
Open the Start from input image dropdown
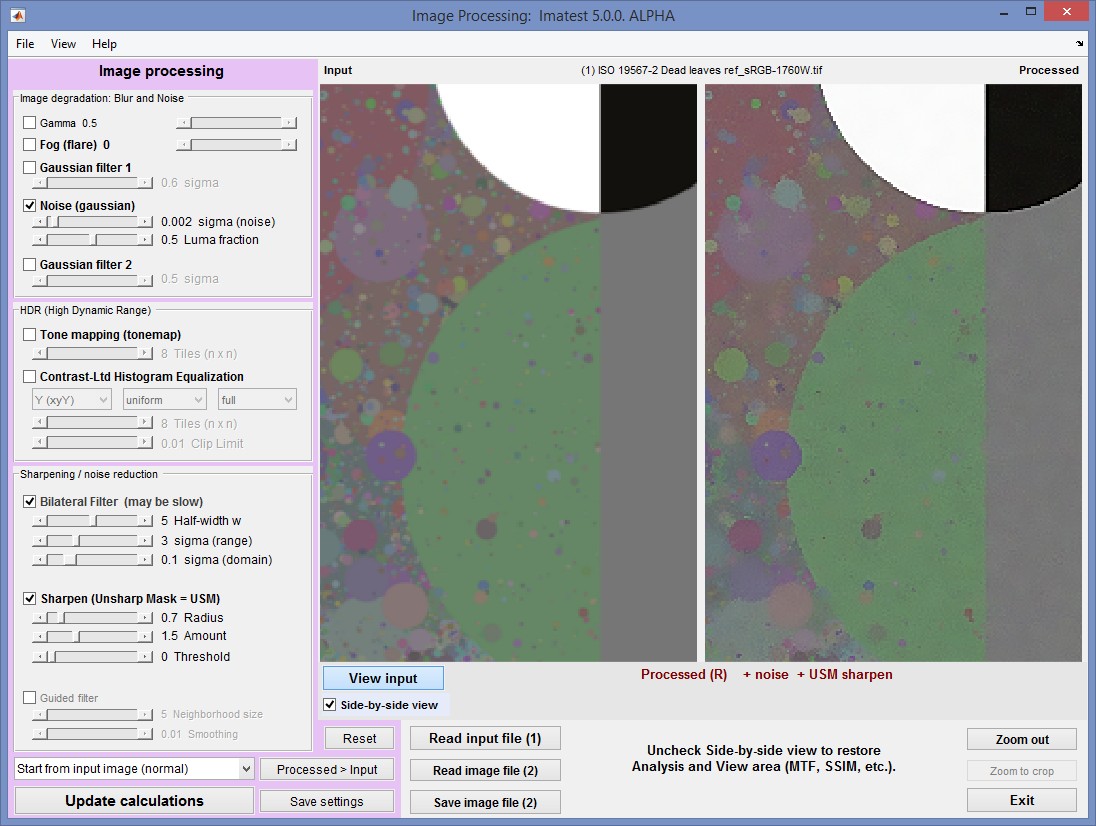pyautogui.click(x=134, y=769)
